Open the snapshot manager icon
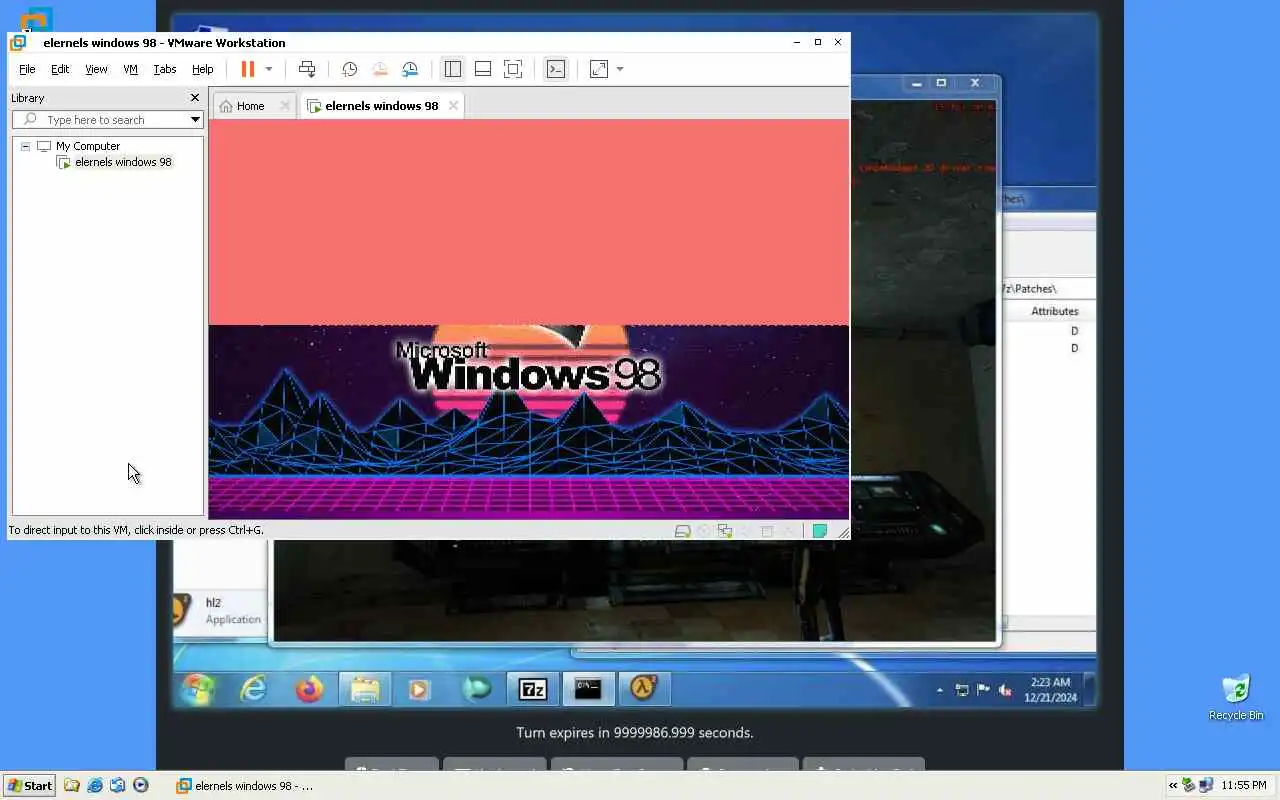Image resolution: width=1280 pixels, height=800 pixels. 410,69
